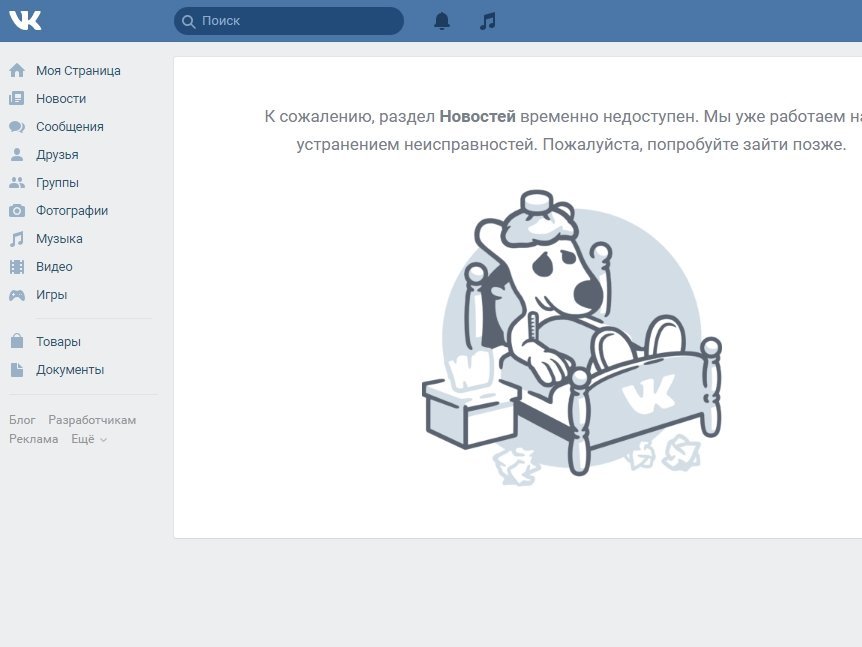Image resolution: width=862 pixels, height=647 pixels.
Task: Click the camera icon beside Фотографии
Action: [17, 211]
